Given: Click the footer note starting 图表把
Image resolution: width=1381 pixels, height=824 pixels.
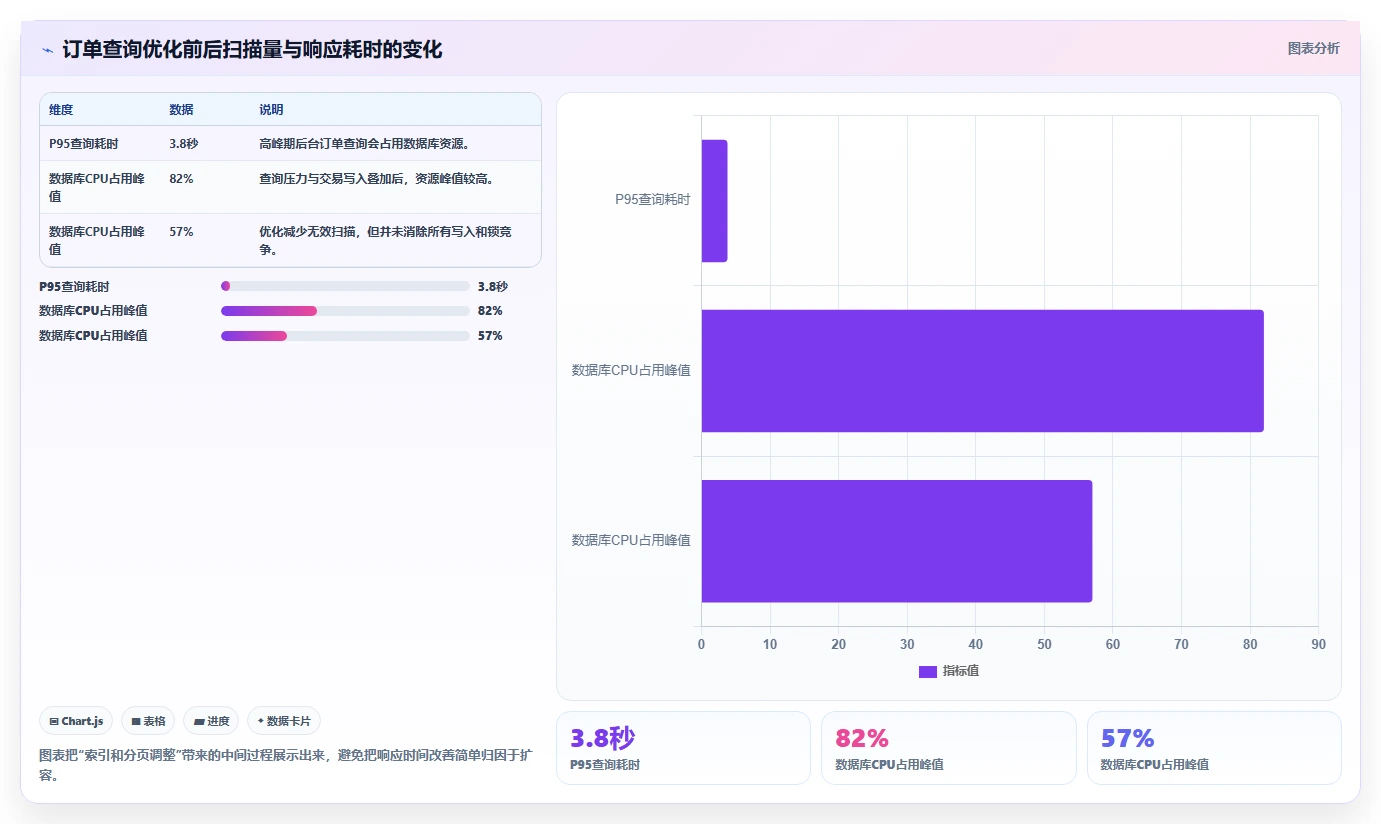Looking at the screenshot, I should [x=285, y=765].
